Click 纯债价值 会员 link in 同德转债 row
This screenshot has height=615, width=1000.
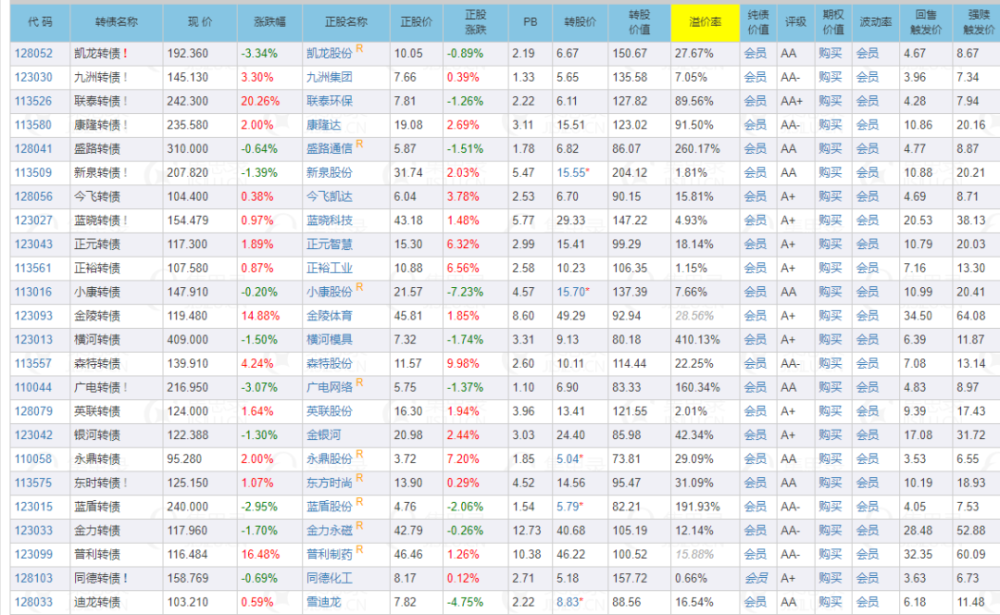755,579
